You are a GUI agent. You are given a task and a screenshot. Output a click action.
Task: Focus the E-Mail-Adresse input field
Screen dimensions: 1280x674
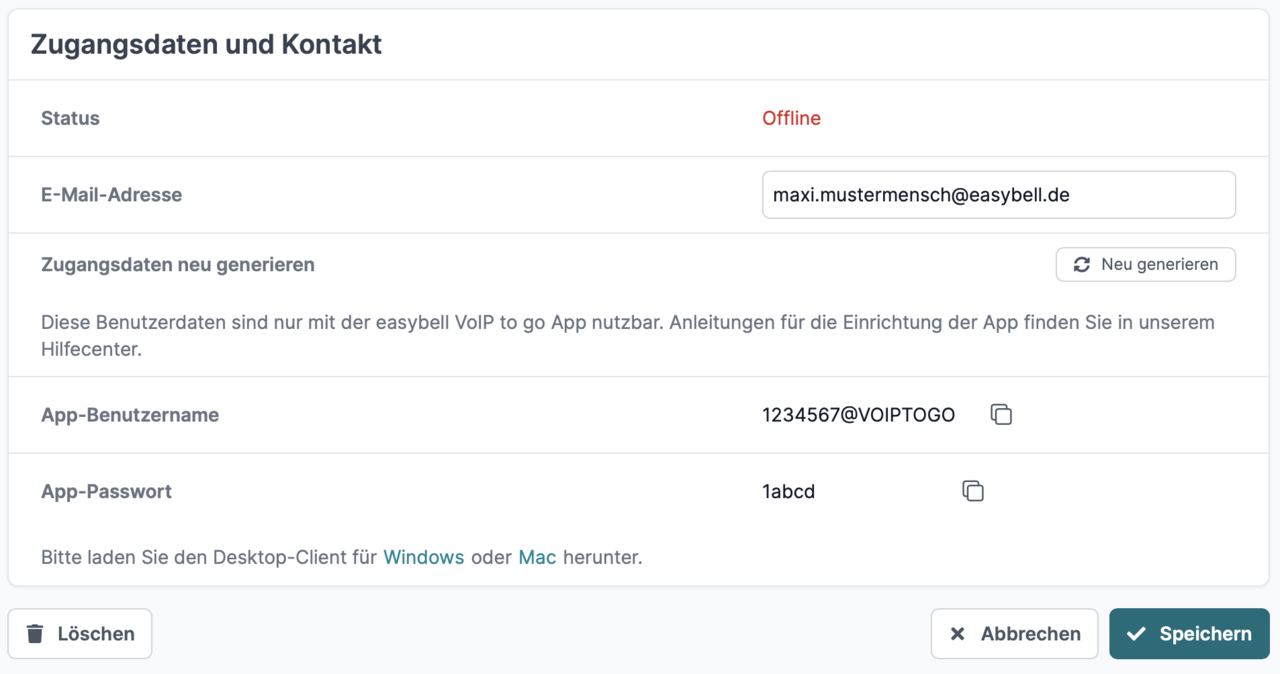(x=998, y=195)
